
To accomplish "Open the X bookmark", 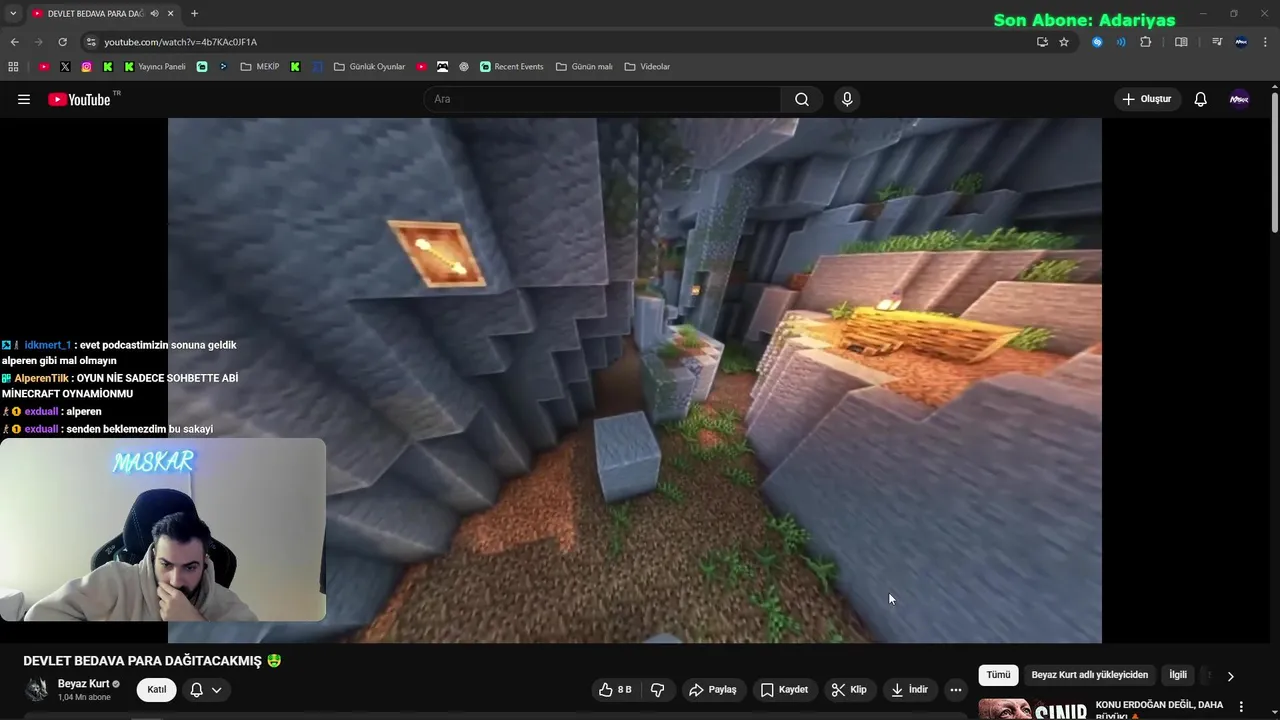I will (x=65, y=66).
